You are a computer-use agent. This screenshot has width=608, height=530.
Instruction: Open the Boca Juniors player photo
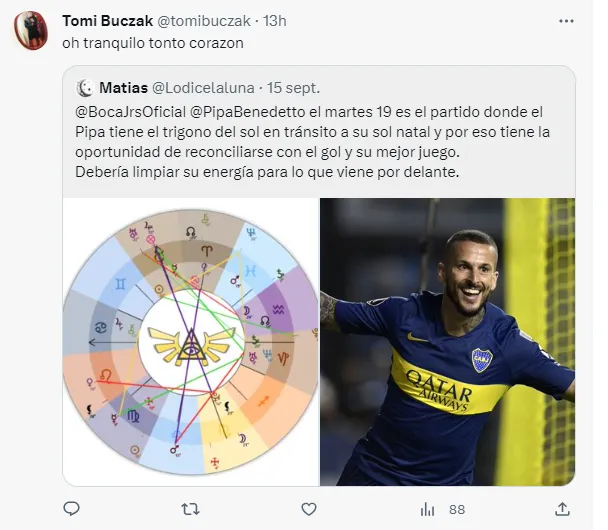447,341
